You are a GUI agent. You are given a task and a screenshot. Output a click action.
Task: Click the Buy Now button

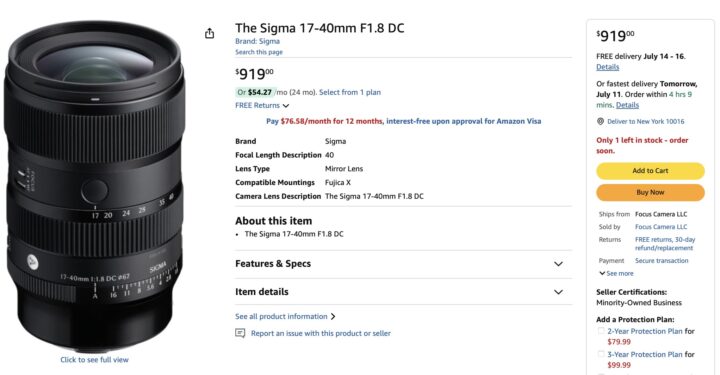click(650, 192)
